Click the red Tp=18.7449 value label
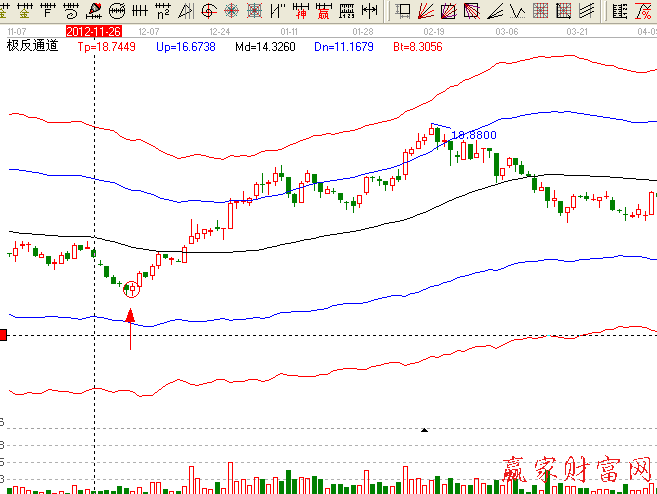The width and height of the screenshot is (657, 494). [x=107, y=47]
